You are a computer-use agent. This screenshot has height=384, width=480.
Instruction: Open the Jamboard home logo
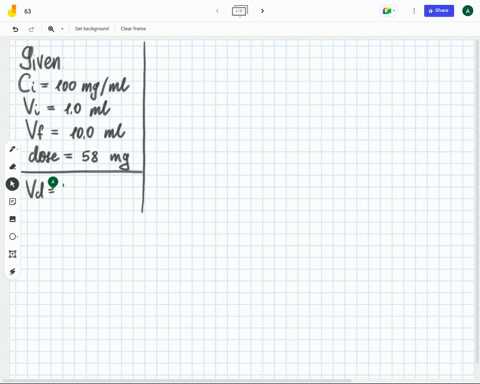[x=12, y=11]
